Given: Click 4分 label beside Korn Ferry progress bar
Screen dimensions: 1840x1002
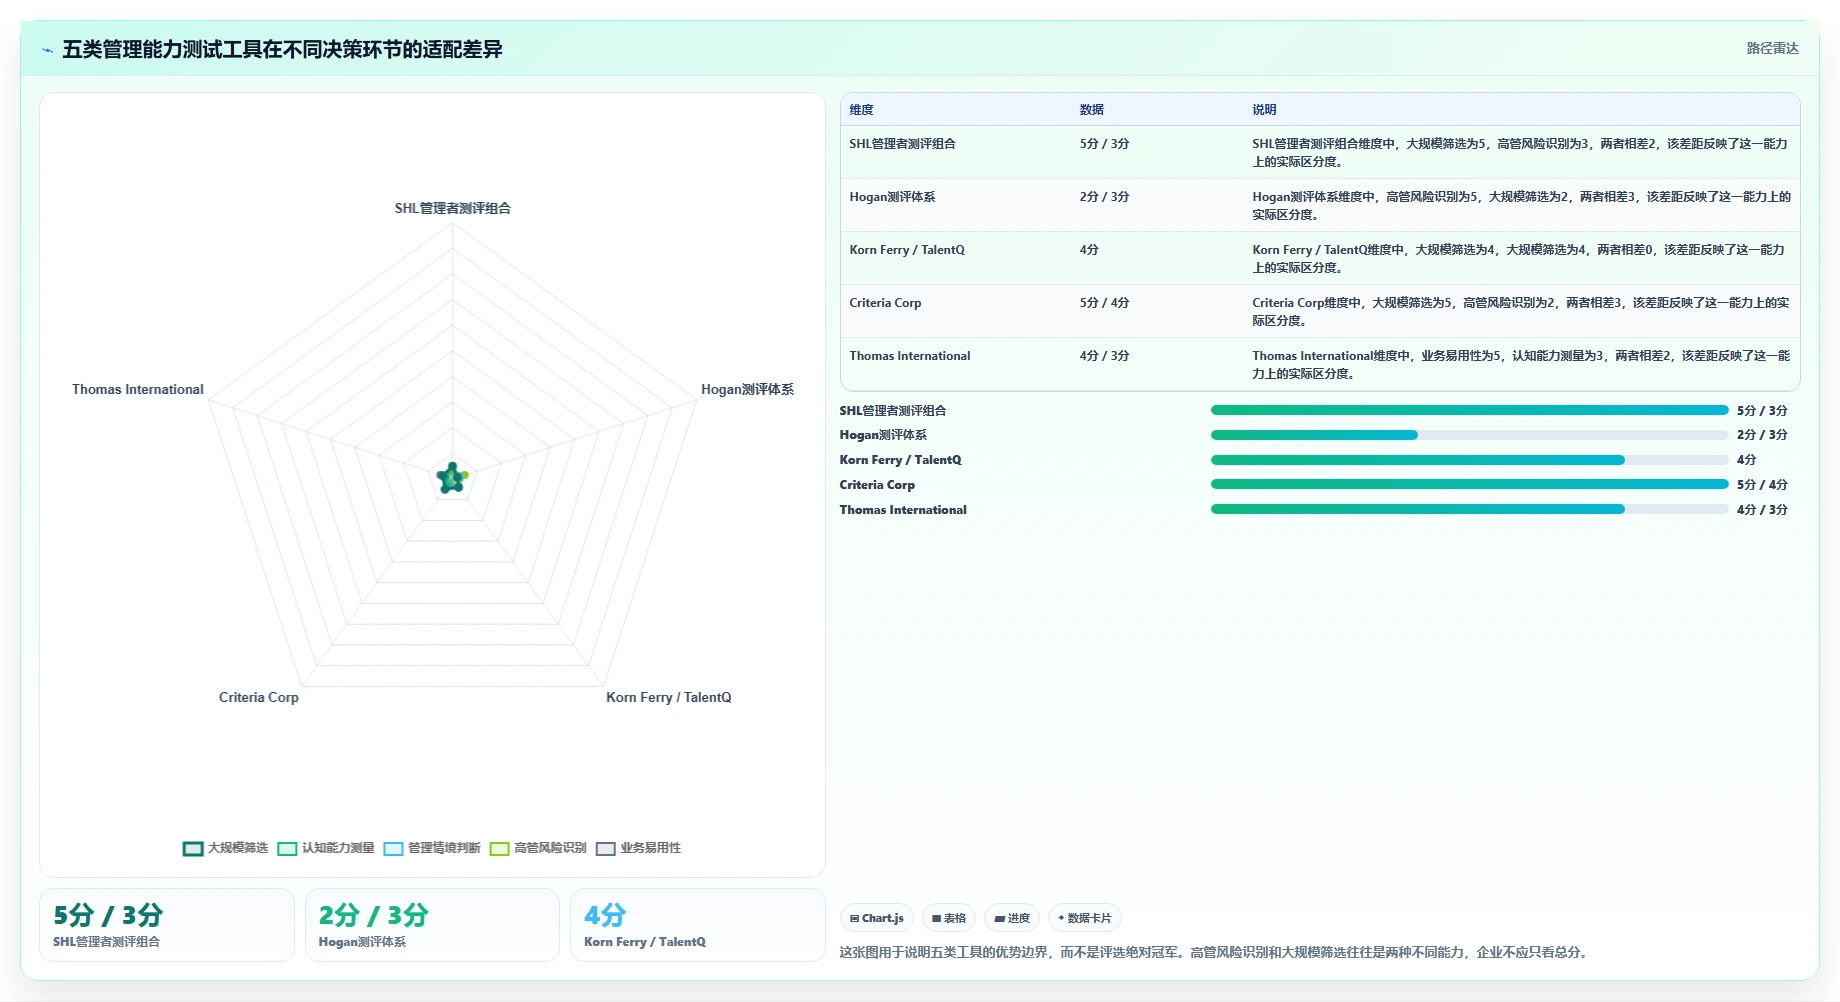Looking at the screenshot, I should click(1746, 460).
